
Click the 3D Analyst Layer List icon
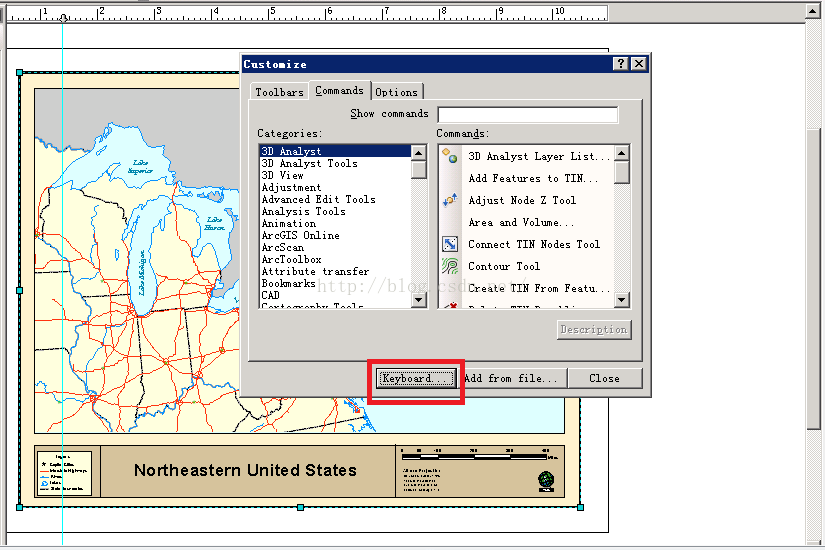tap(450, 156)
